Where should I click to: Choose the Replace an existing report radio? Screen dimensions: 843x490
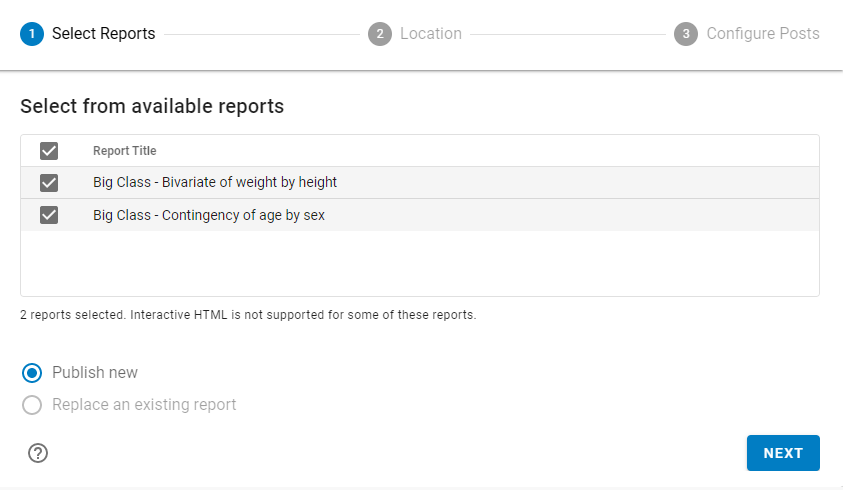point(32,405)
